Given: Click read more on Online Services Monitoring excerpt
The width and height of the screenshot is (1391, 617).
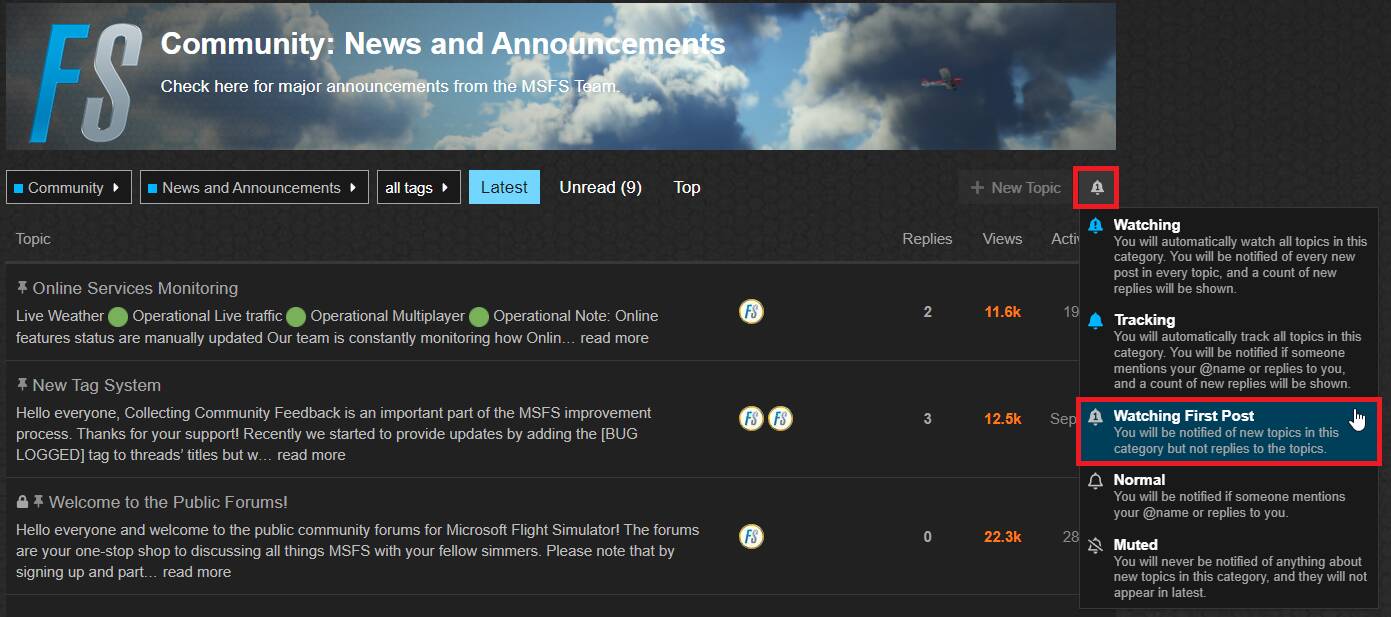Looking at the screenshot, I should click(614, 338).
